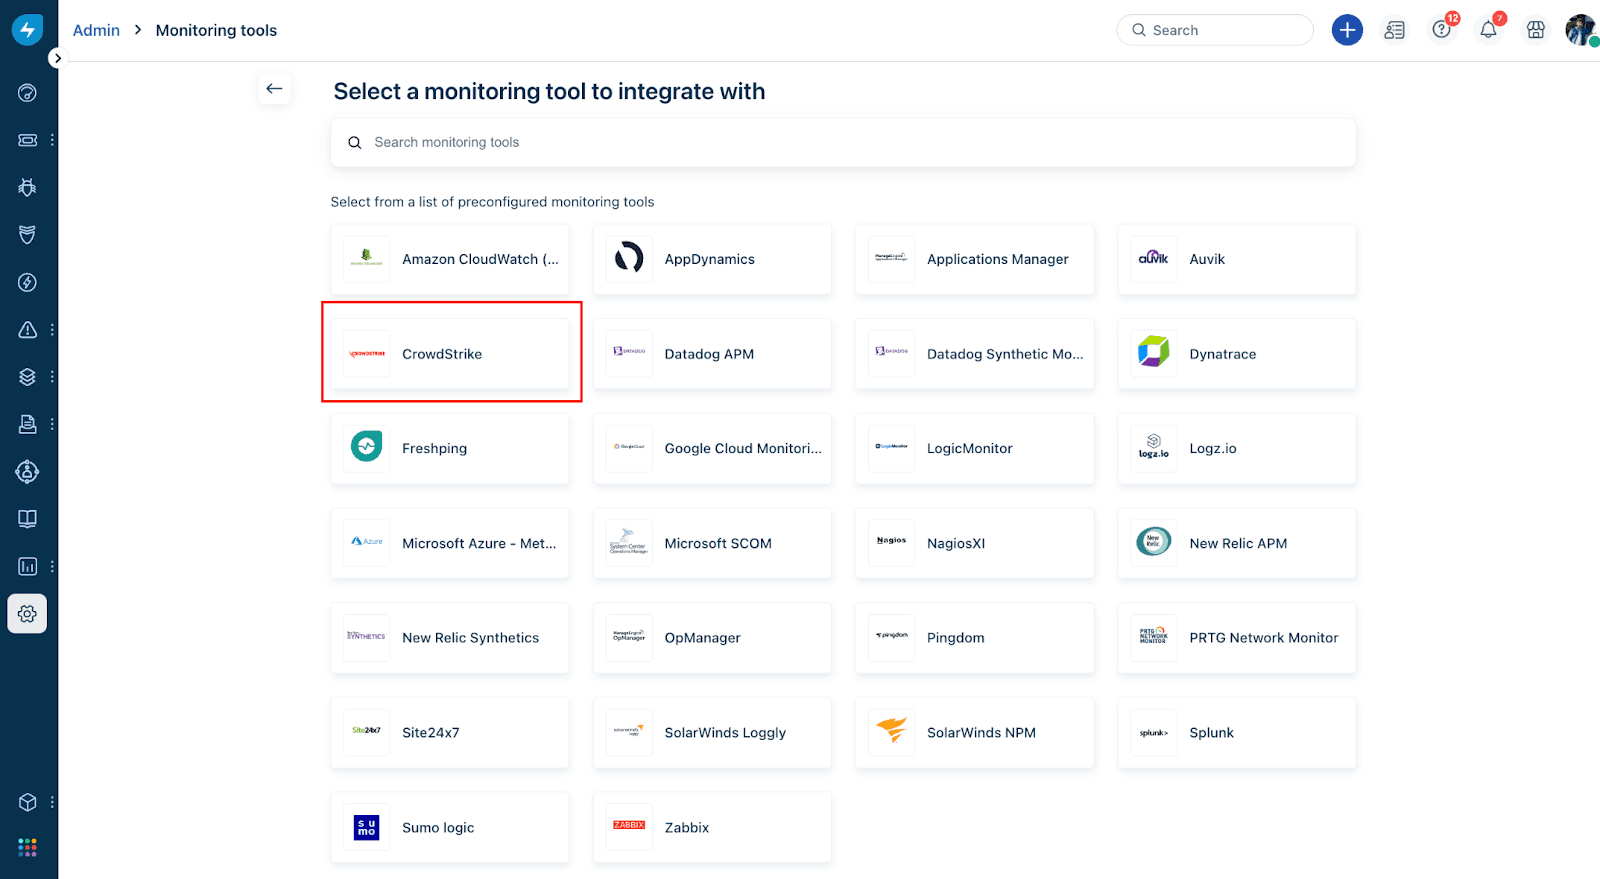Open the circled lightning releases icon
The width and height of the screenshot is (1600, 879).
tap(27, 282)
